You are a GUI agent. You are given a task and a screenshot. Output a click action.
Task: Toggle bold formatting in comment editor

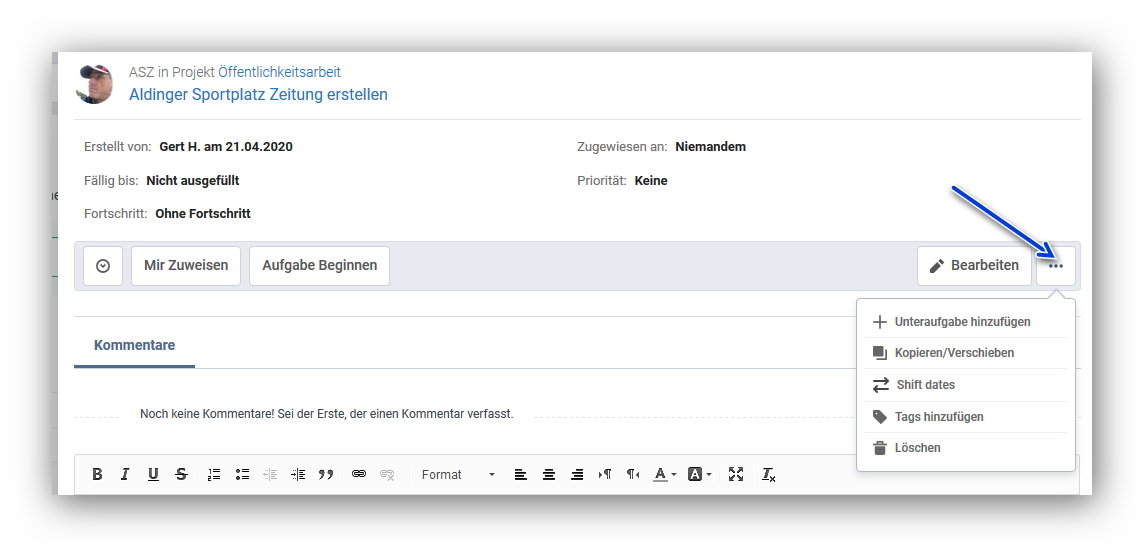(97, 475)
